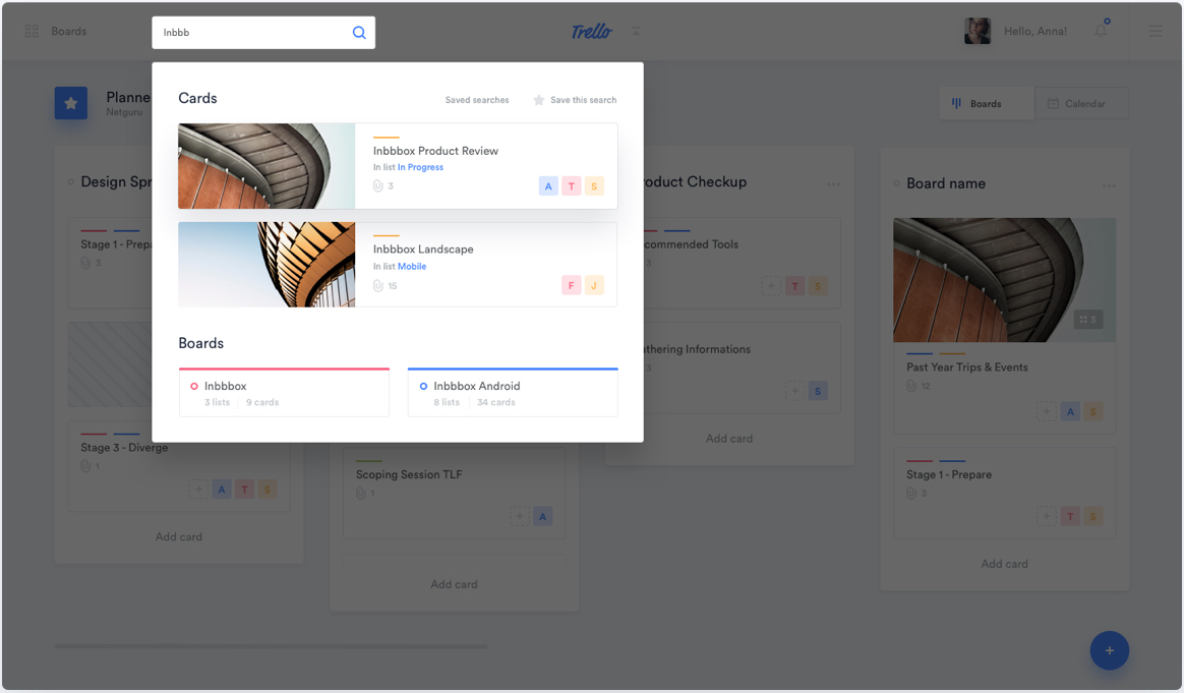The height and width of the screenshot is (693, 1184).
Task: Click the search magnifier icon
Action: pos(359,32)
